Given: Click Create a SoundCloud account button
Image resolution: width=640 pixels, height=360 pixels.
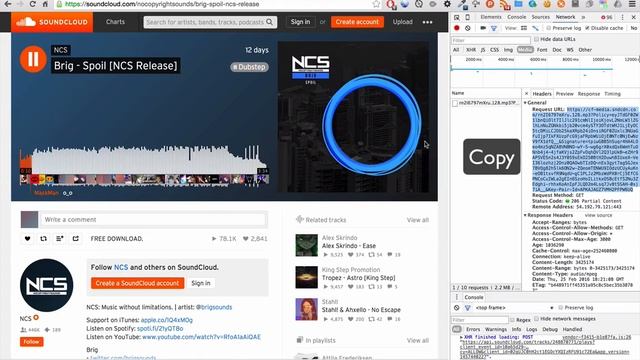Looking at the screenshot, I should pos(138,283).
